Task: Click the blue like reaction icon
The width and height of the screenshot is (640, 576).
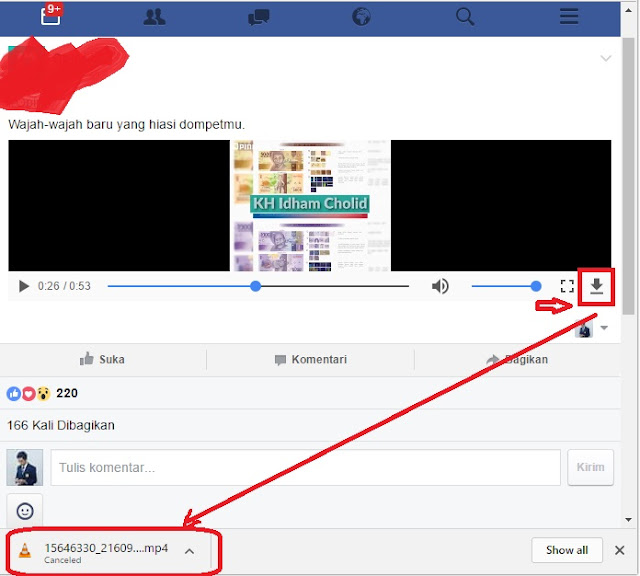Action: [x=14, y=394]
